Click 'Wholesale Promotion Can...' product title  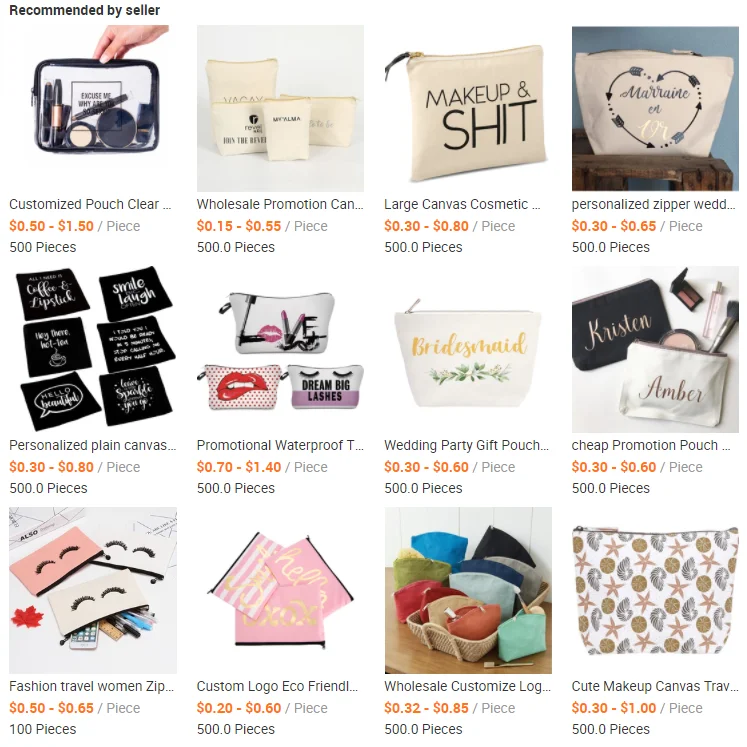(280, 204)
